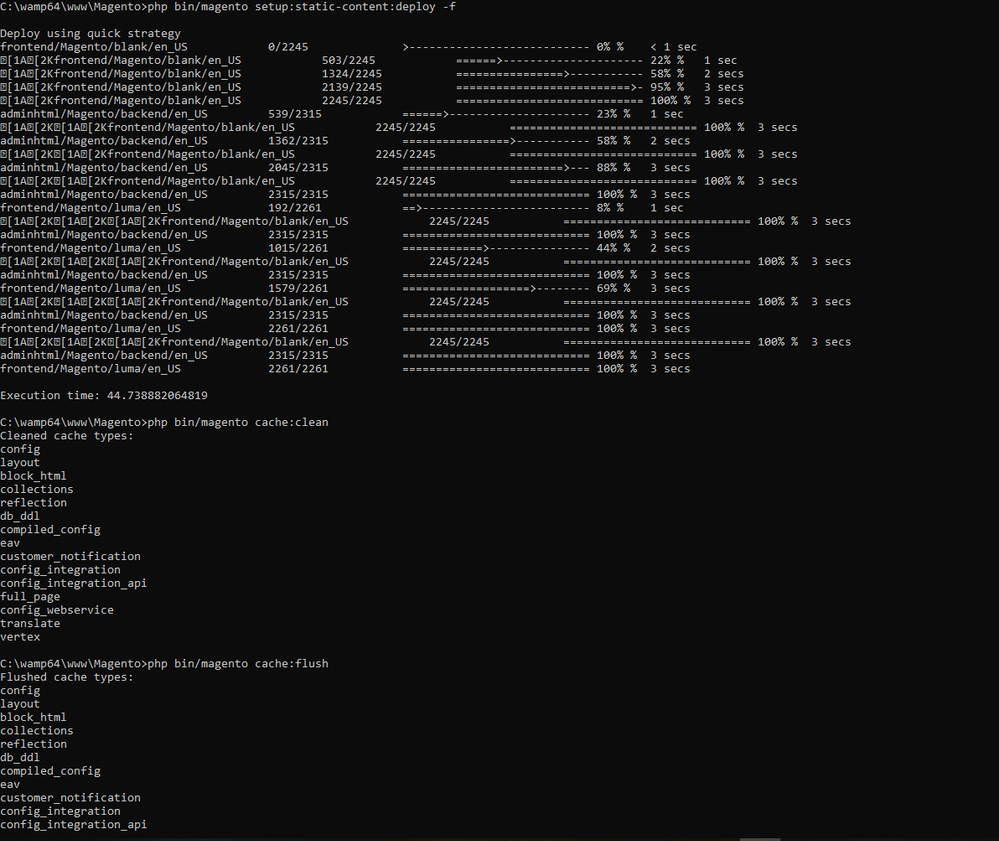The image size is (999, 841).
Task: Click the 'Cleaned cache types:' heading
Action: tap(66, 436)
